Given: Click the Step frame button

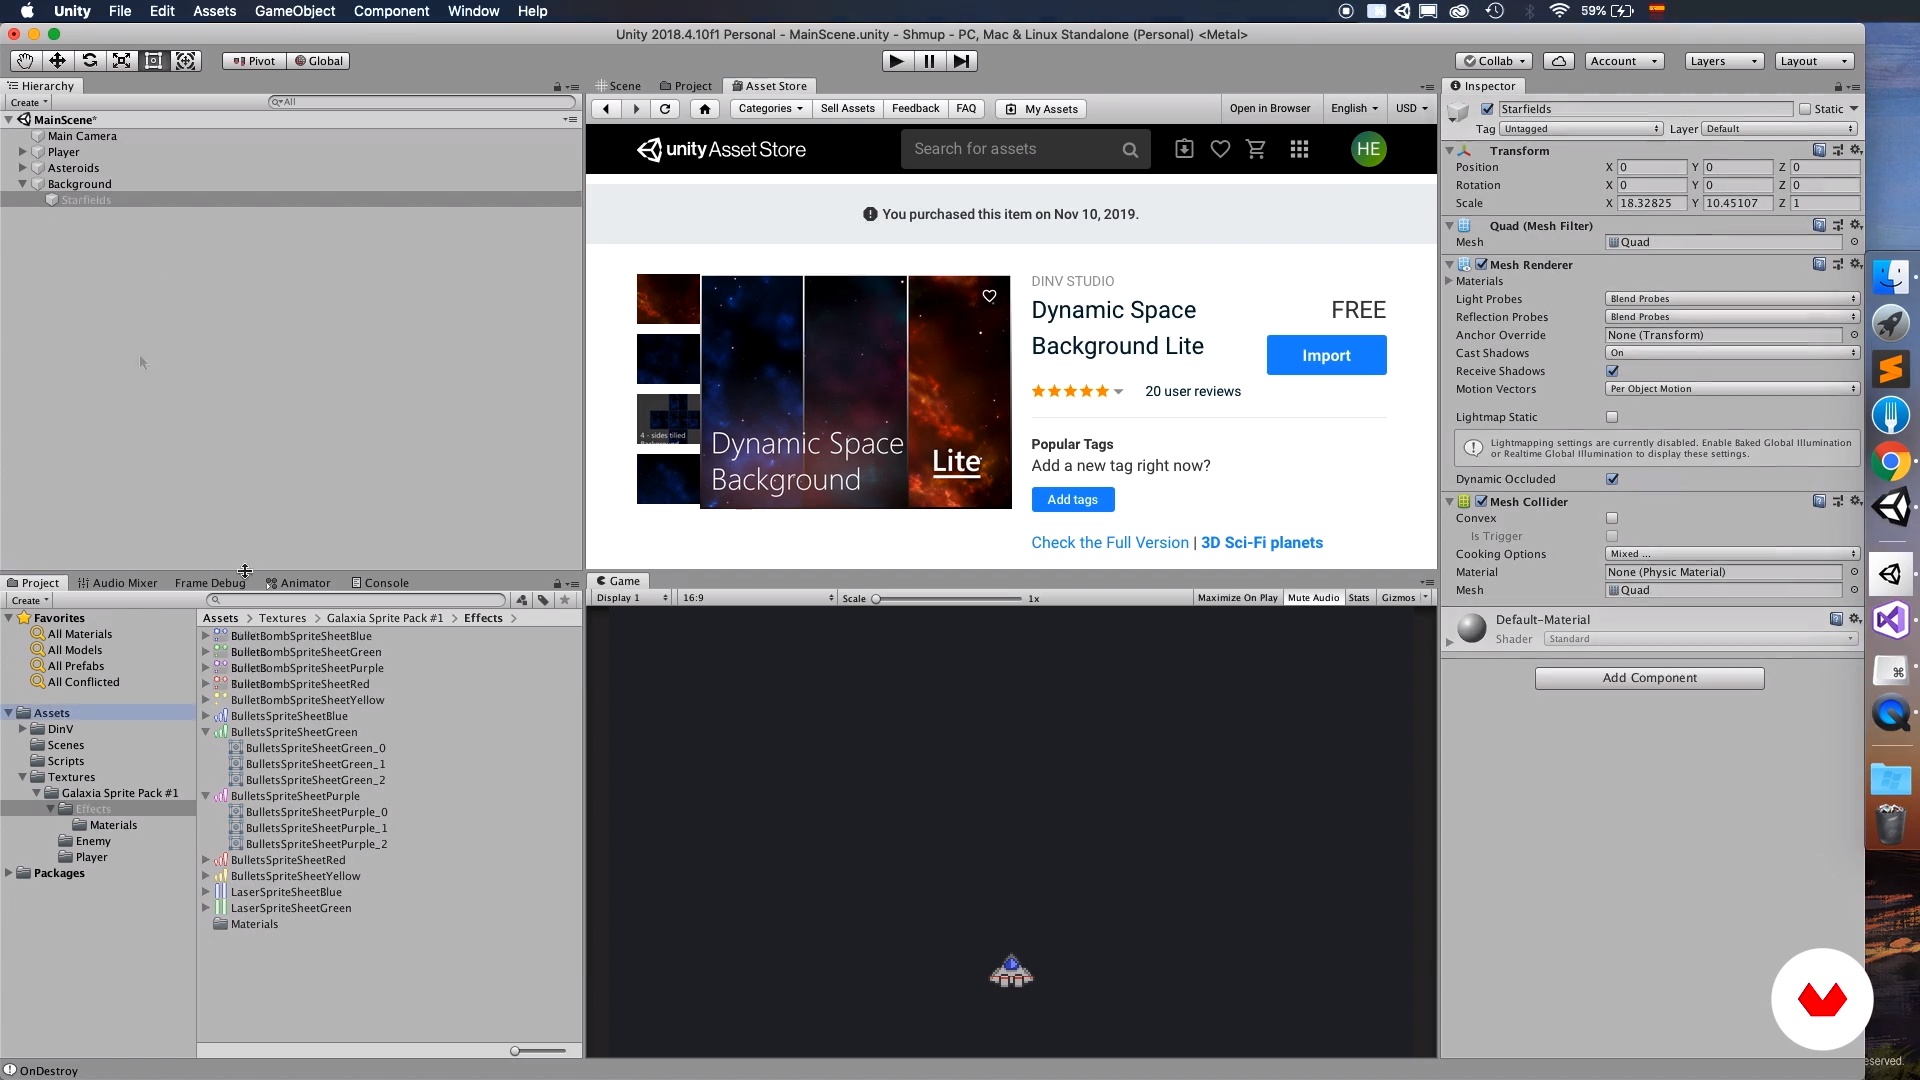Looking at the screenshot, I should click(x=961, y=61).
